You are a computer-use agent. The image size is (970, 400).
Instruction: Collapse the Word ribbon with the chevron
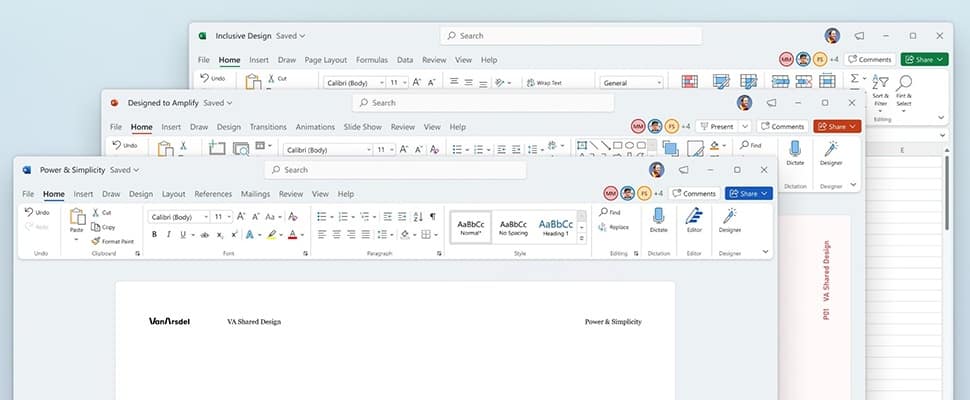pyautogui.click(x=765, y=252)
